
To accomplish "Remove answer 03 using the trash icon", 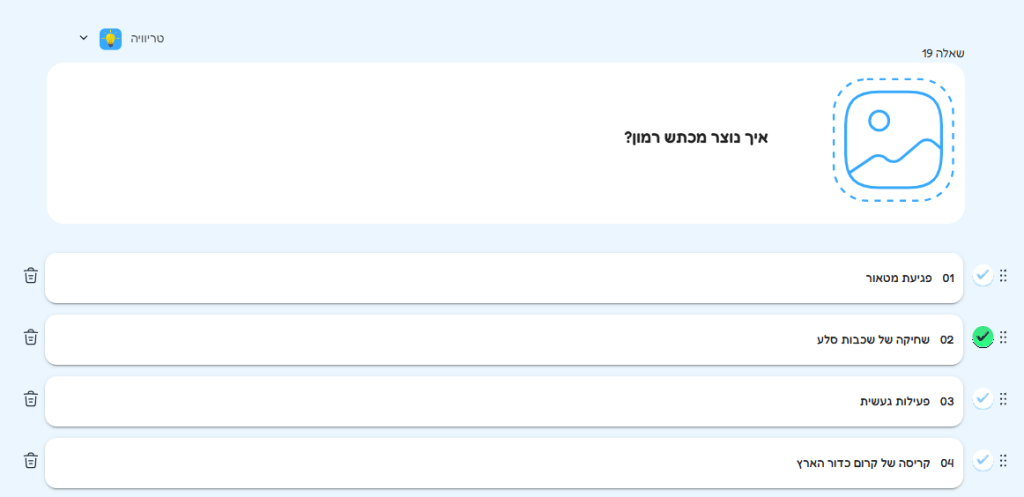I will (x=31, y=399).
